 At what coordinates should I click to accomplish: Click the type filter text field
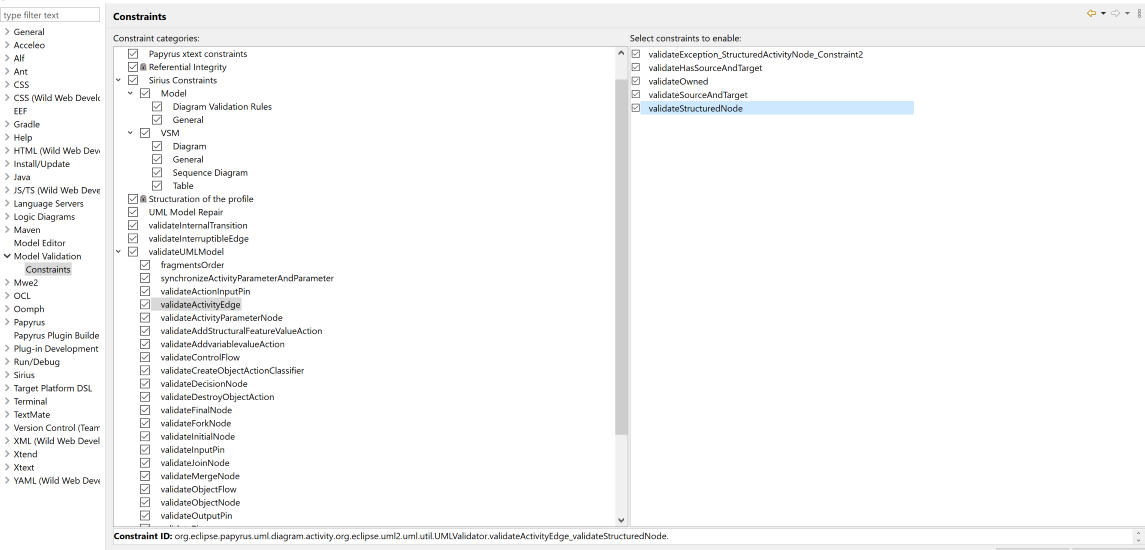pyautogui.click(x=50, y=15)
